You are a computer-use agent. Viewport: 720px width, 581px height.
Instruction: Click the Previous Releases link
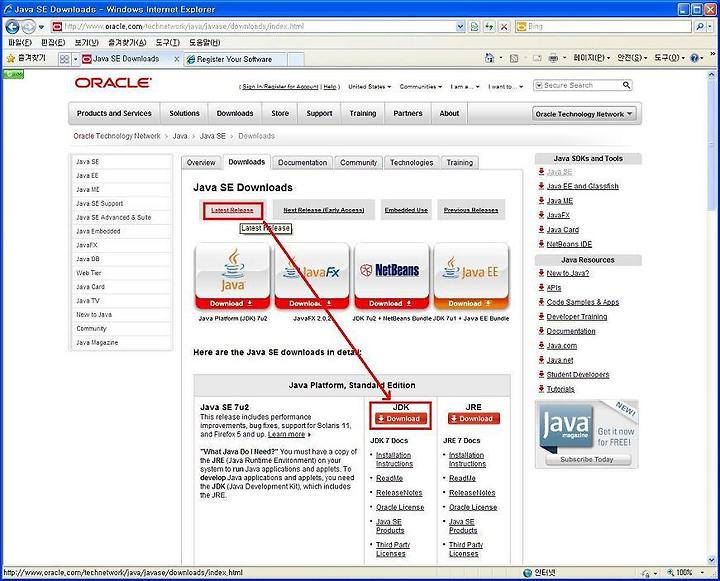pyautogui.click(x=471, y=210)
